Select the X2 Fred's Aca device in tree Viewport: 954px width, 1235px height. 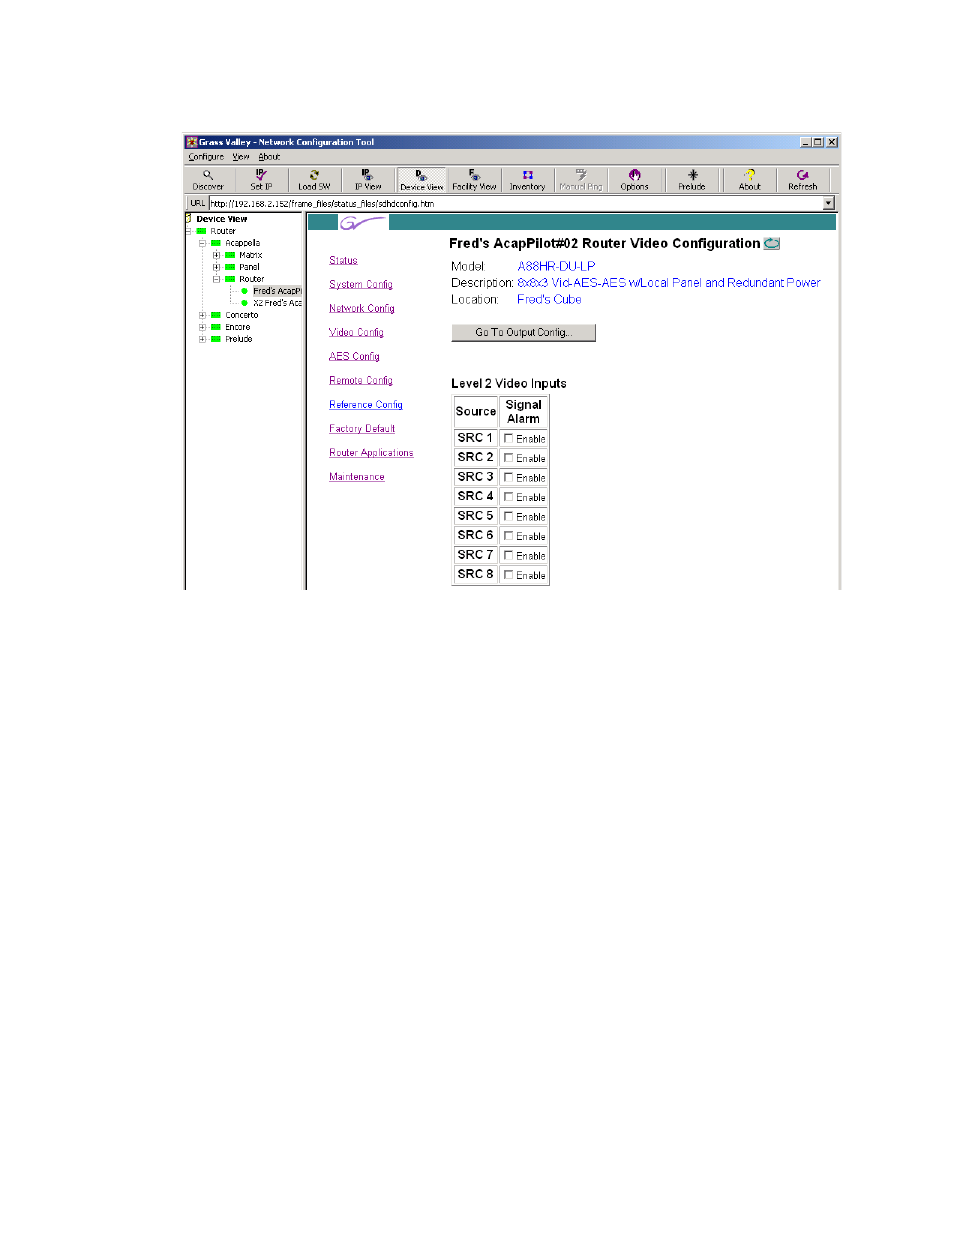coord(277,303)
